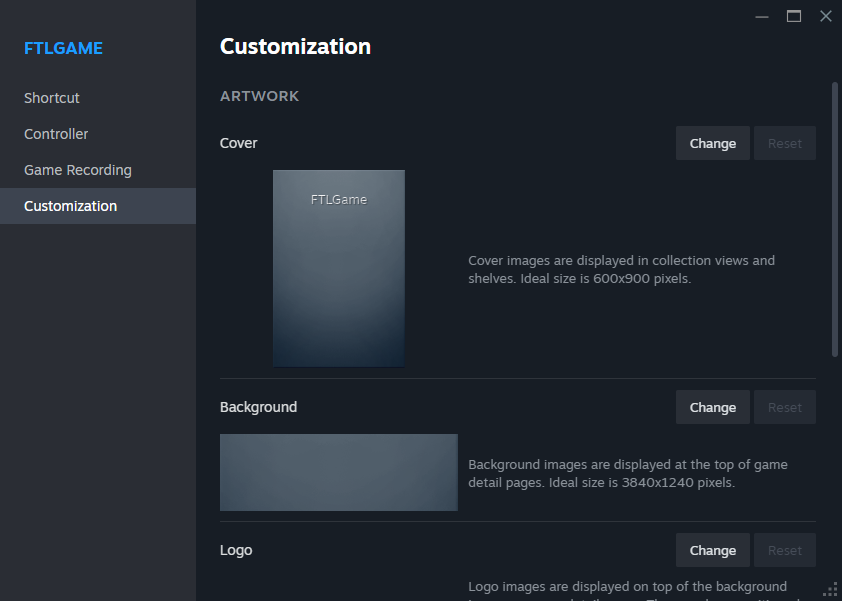The image size is (842, 601).
Task: Minimize the properties window
Action: pyautogui.click(x=762, y=16)
